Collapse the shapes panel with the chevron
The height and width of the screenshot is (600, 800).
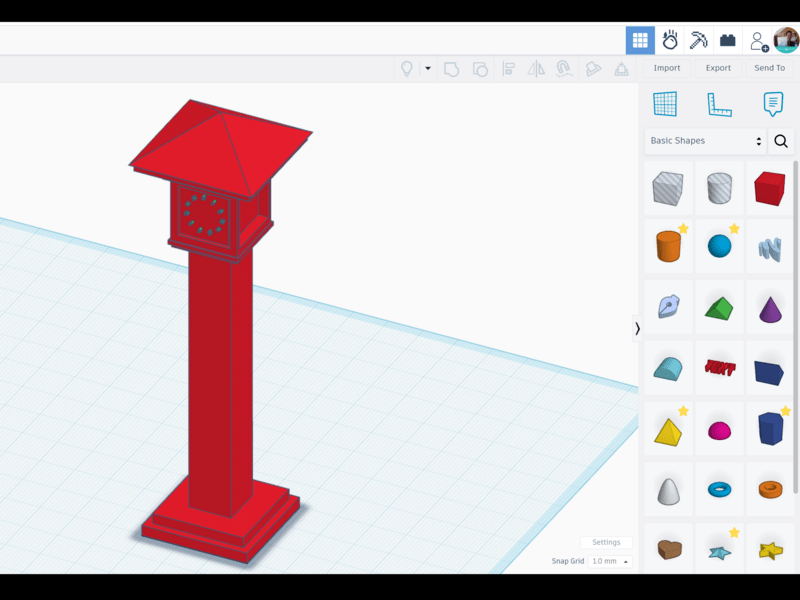tap(637, 329)
